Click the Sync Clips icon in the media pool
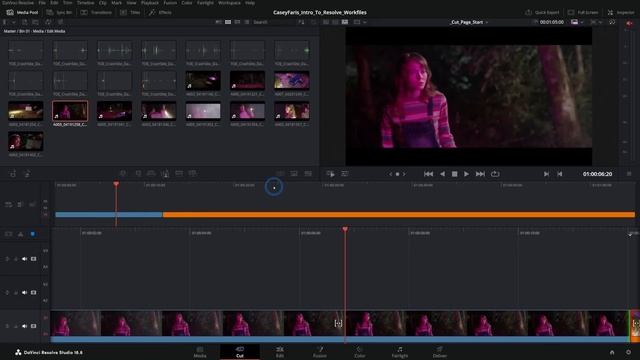The height and width of the screenshot is (360, 640). pyautogui.click(x=49, y=22)
